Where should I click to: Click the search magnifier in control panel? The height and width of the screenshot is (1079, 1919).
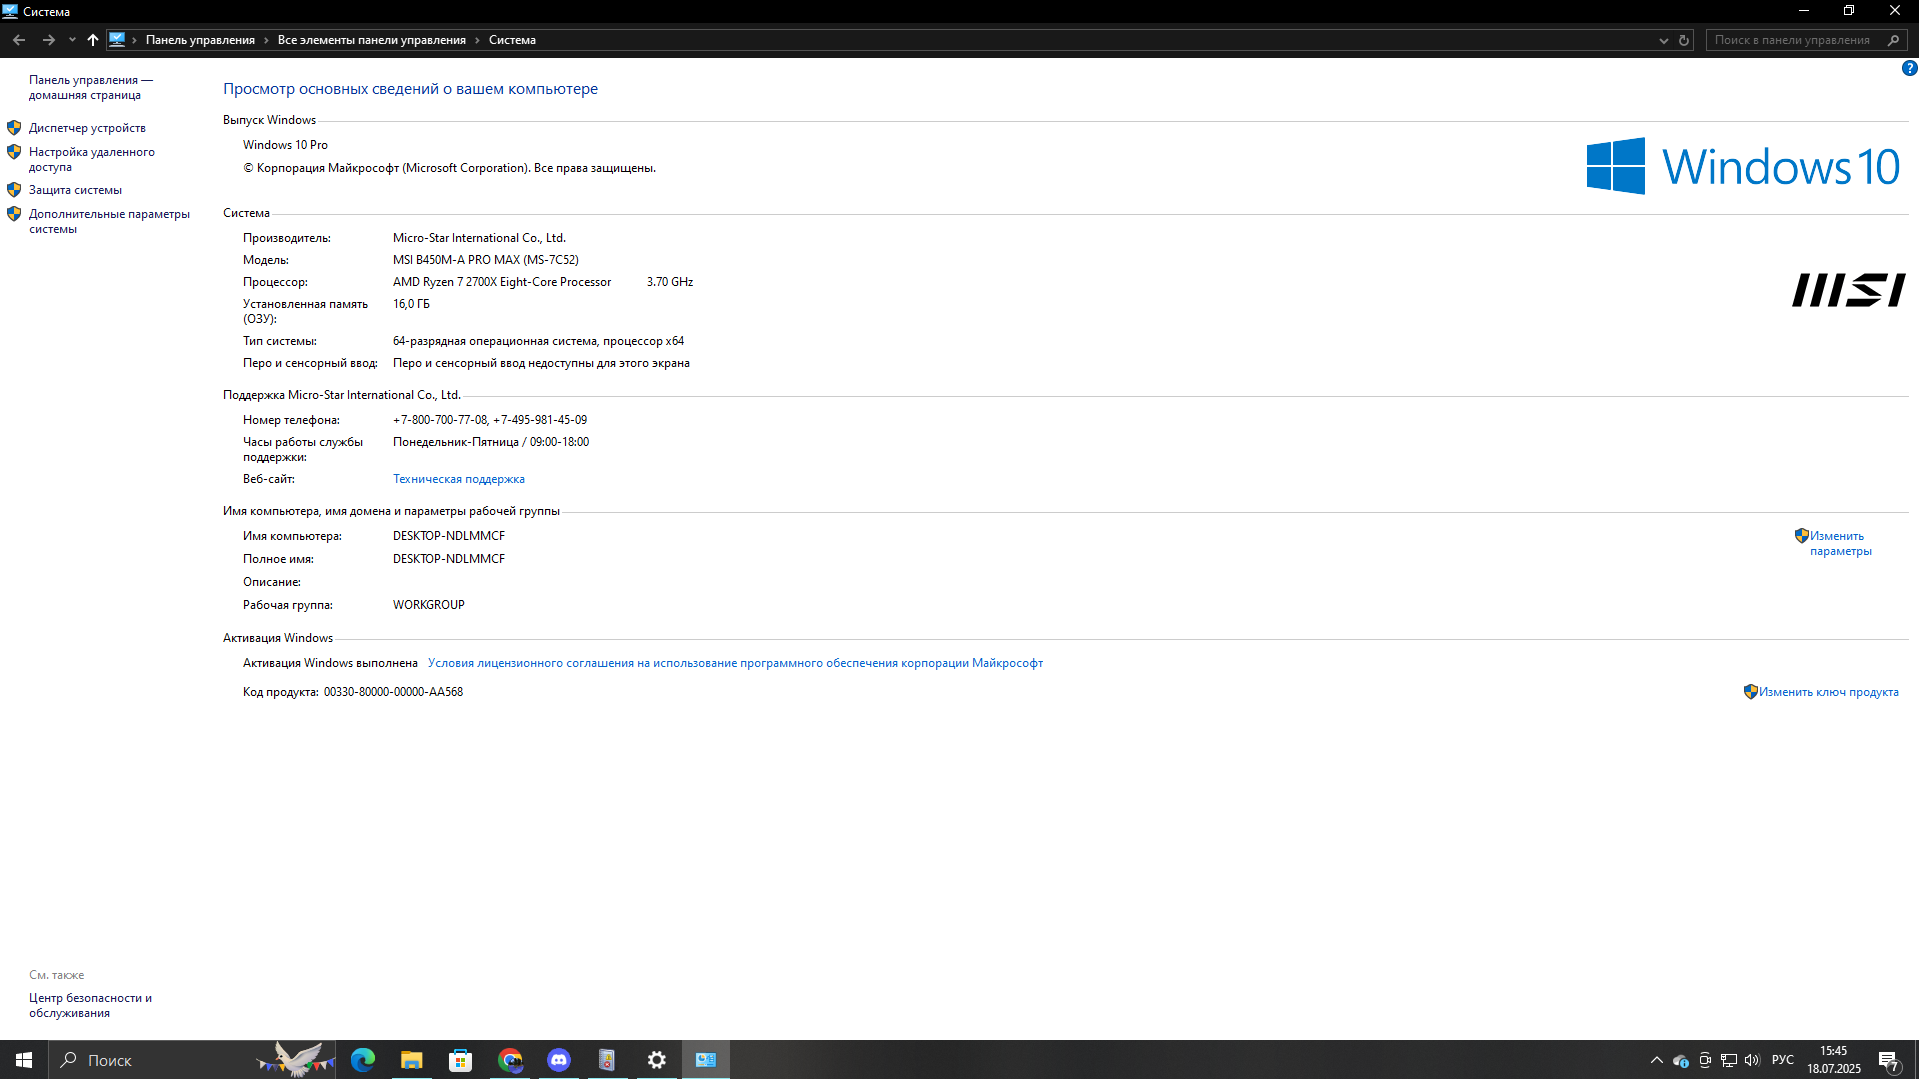pyautogui.click(x=1893, y=40)
